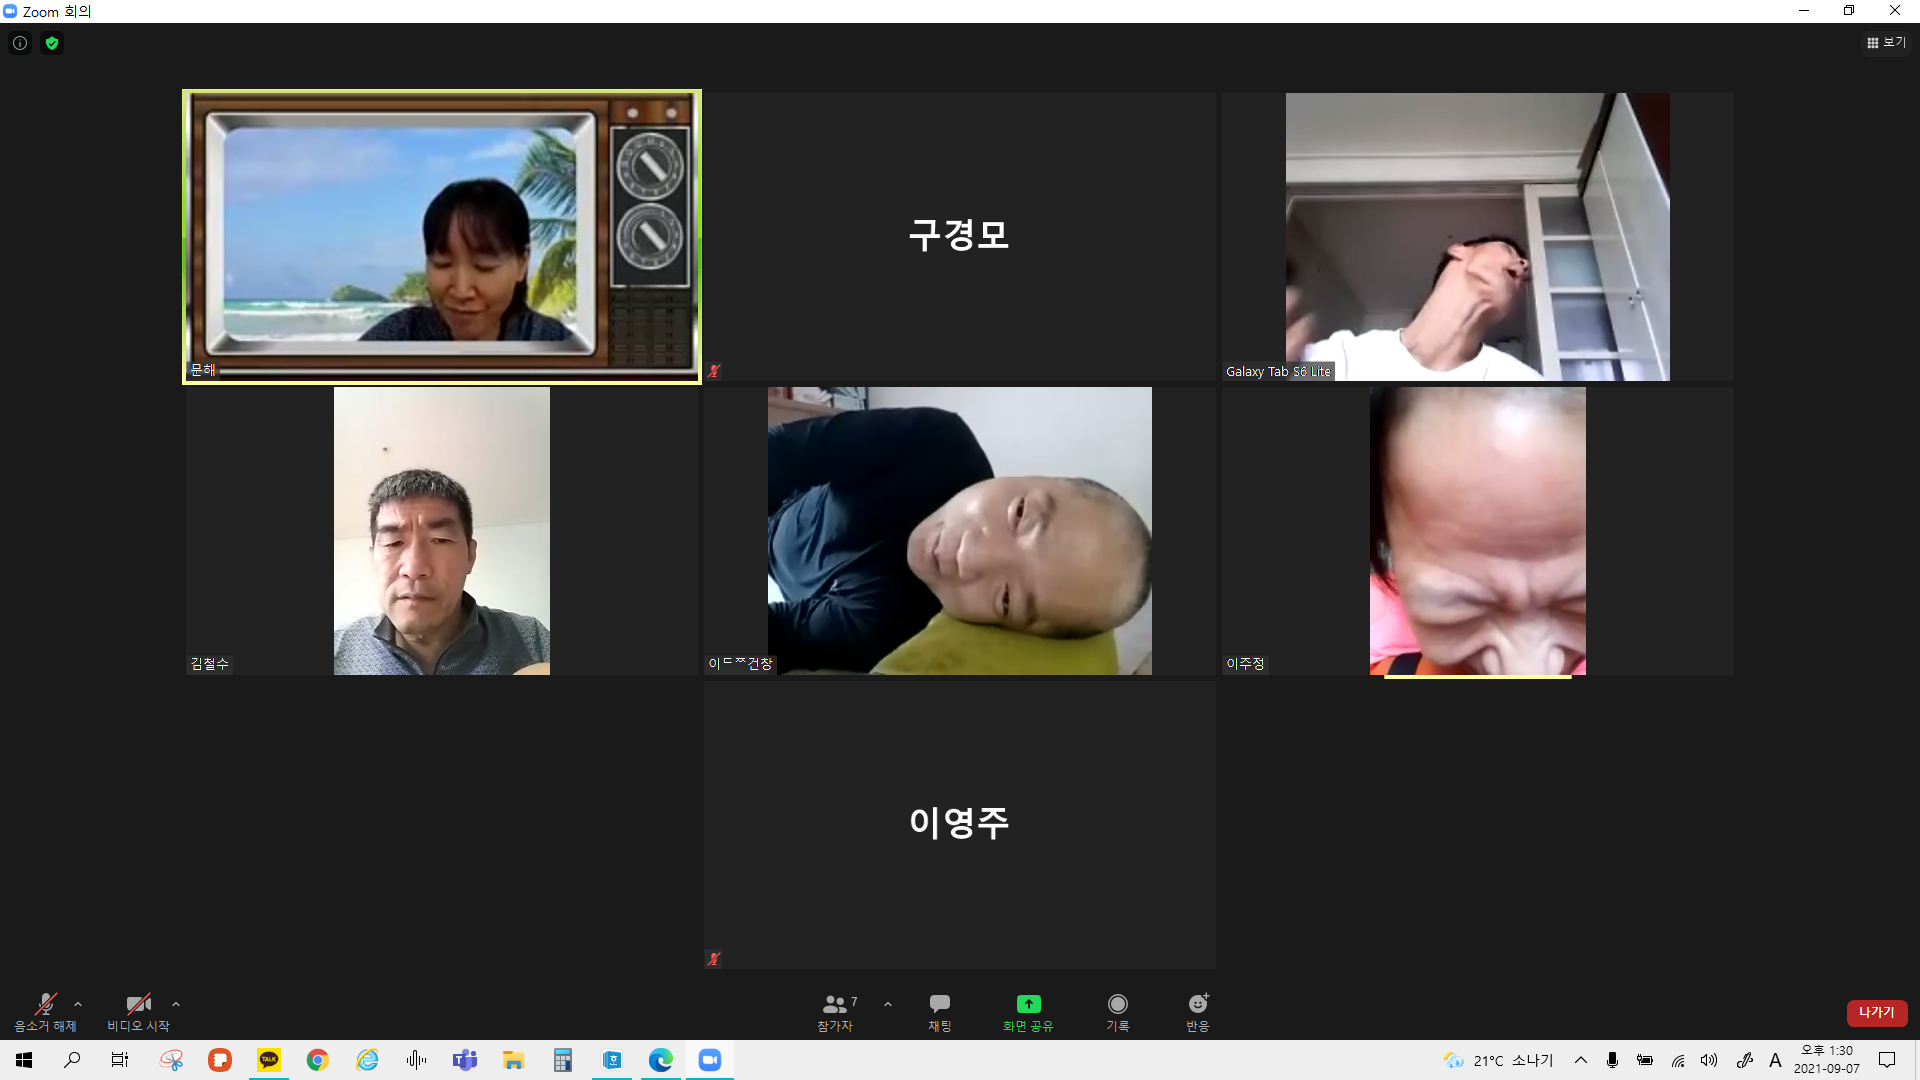Open Windows taskbar search
This screenshot has height=1080, width=1920.
click(x=72, y=1060)
